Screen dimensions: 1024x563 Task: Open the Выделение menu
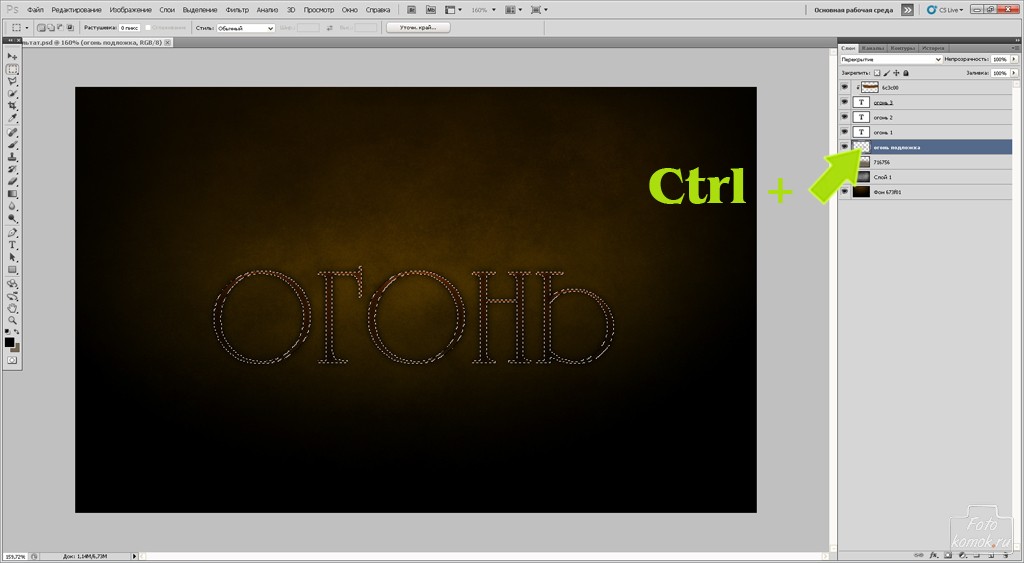click(200, 10)
